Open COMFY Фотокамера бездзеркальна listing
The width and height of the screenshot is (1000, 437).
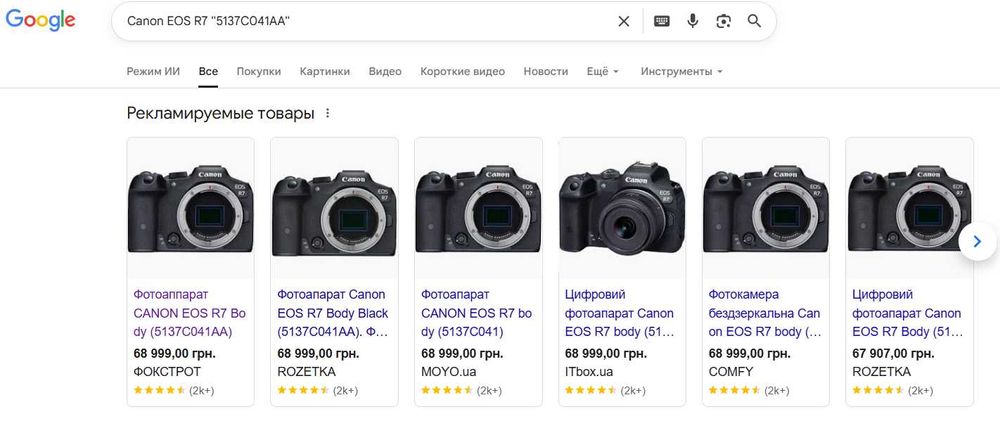(765, 313)
